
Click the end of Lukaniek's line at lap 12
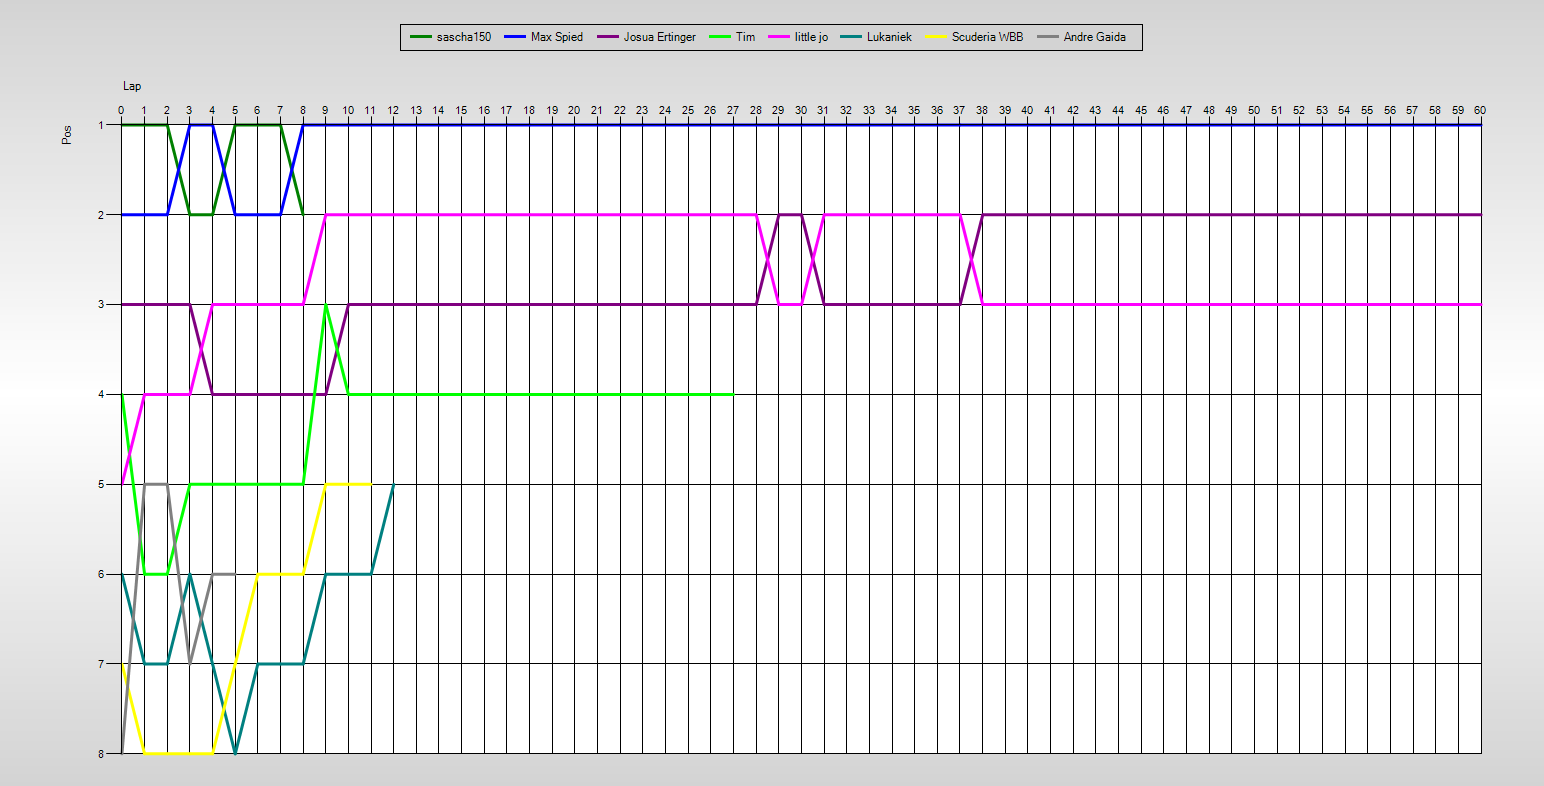click(393, 484)
